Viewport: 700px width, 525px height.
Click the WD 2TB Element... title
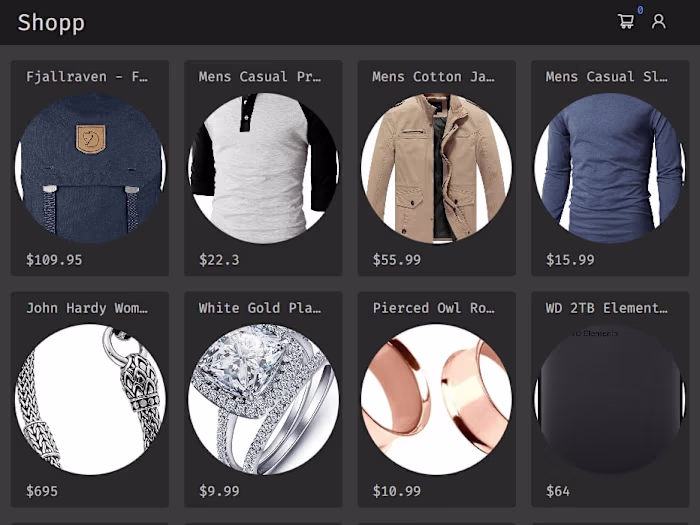(x=607, y=308)
